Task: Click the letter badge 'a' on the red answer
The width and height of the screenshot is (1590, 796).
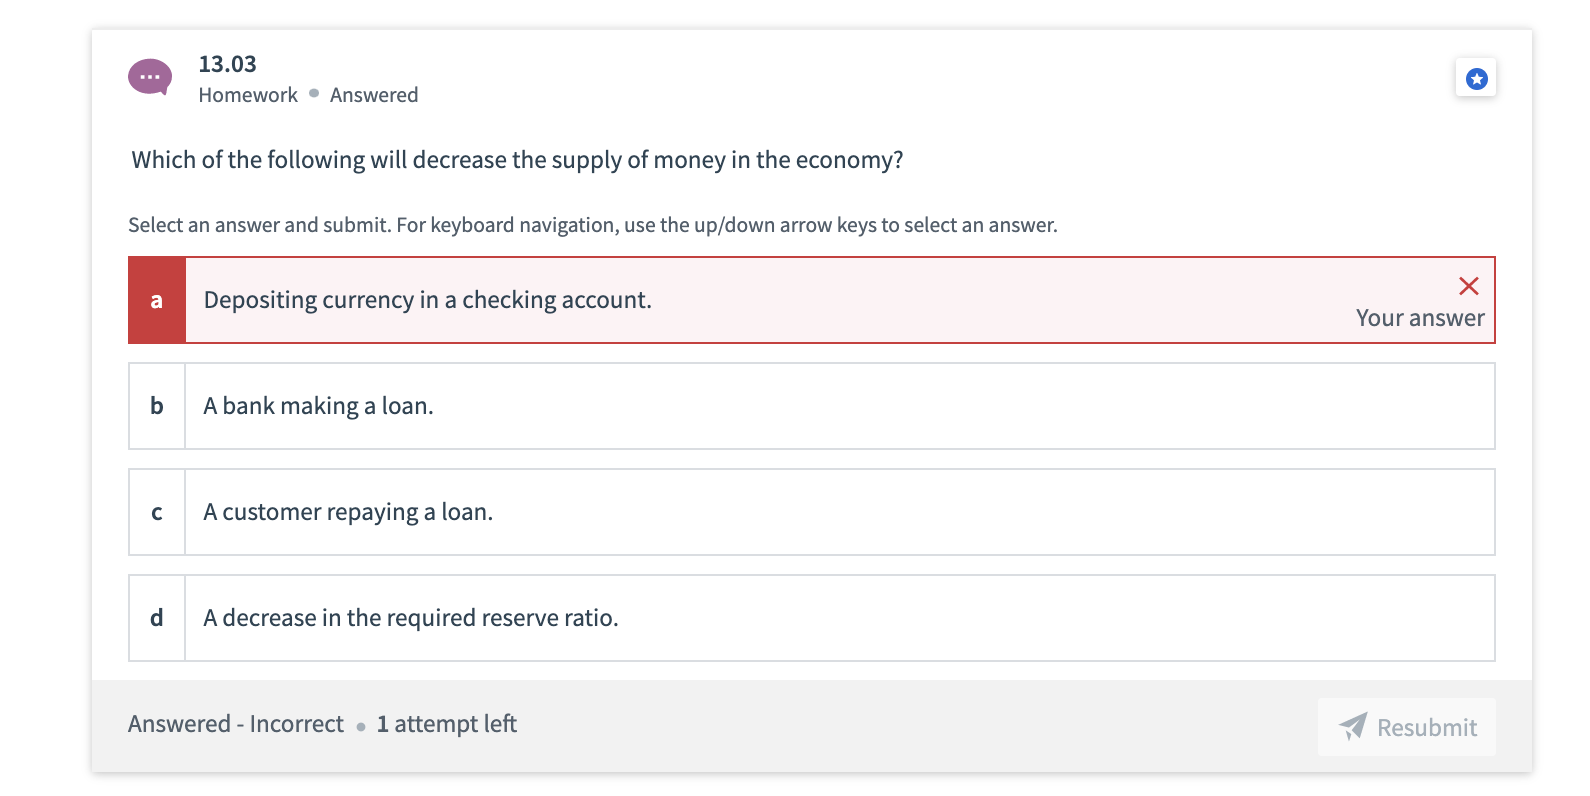Action: tap(156, 300)
